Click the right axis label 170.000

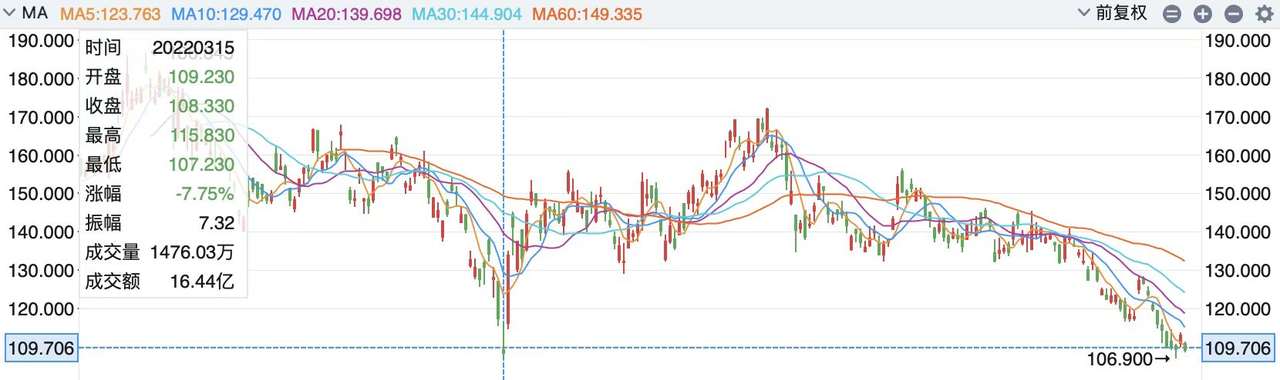(x=1237, y=117)
